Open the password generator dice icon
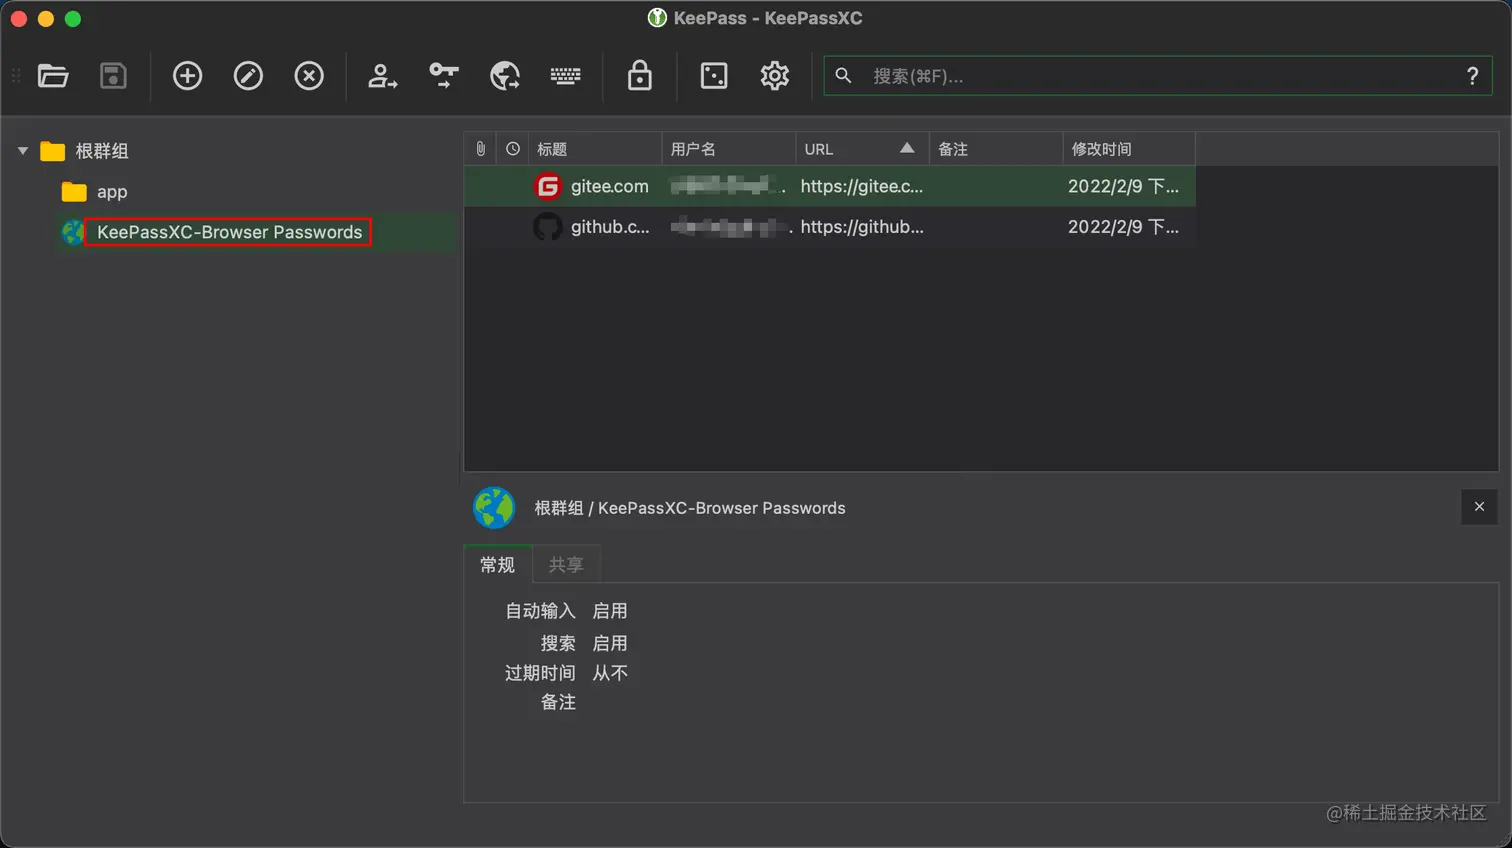The width and height of the screenshot is (1512, 848). (x=714, y=76)
